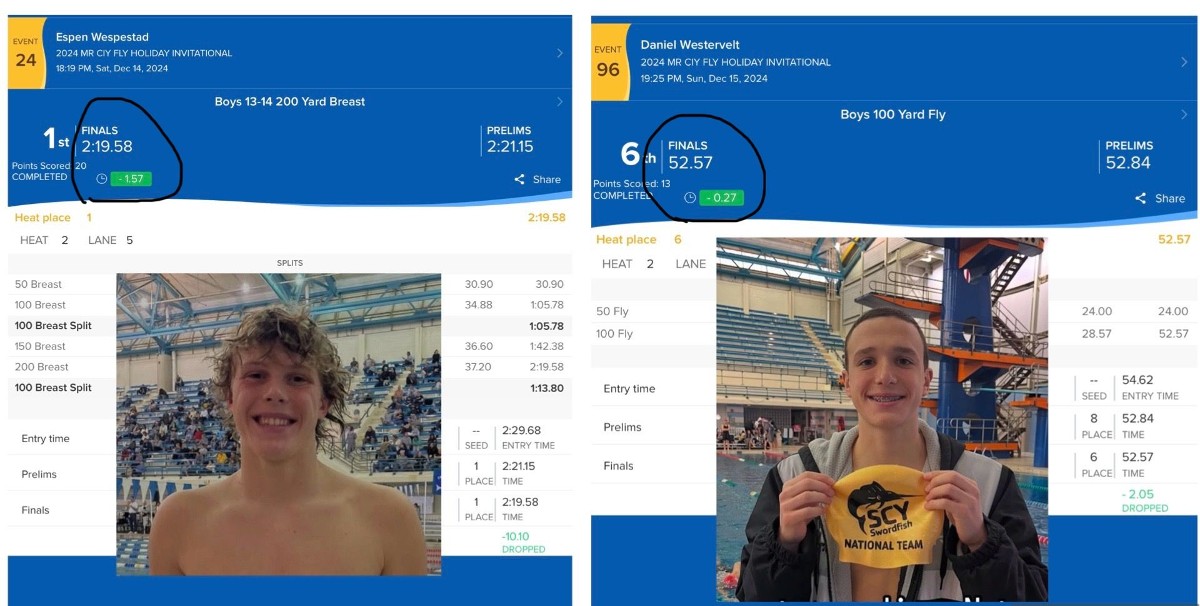Click the Prelims row on right card
Screen dimensions: 1200x606
tap(894, 427)
